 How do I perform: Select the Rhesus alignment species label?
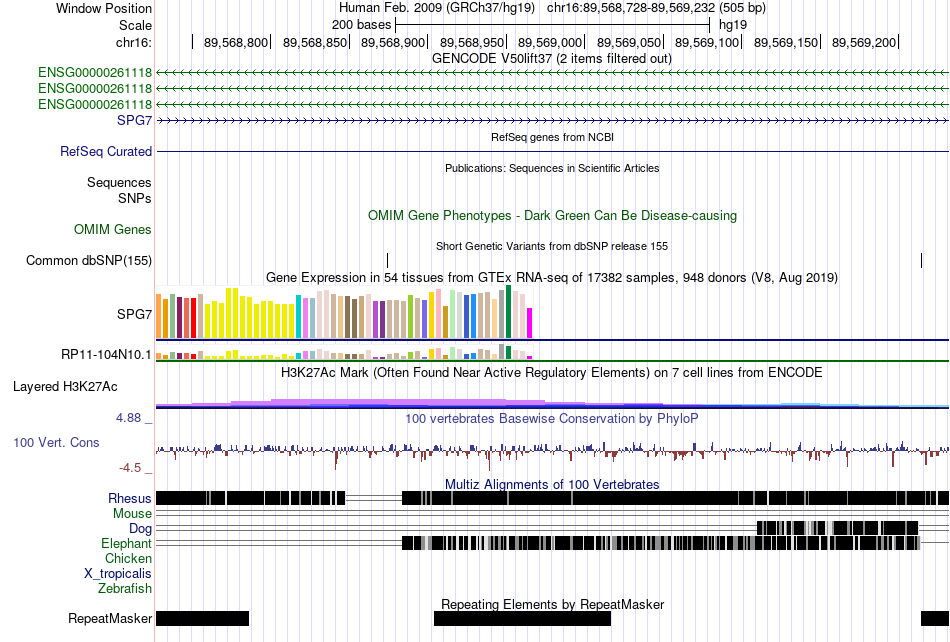(x=130, y=498)
